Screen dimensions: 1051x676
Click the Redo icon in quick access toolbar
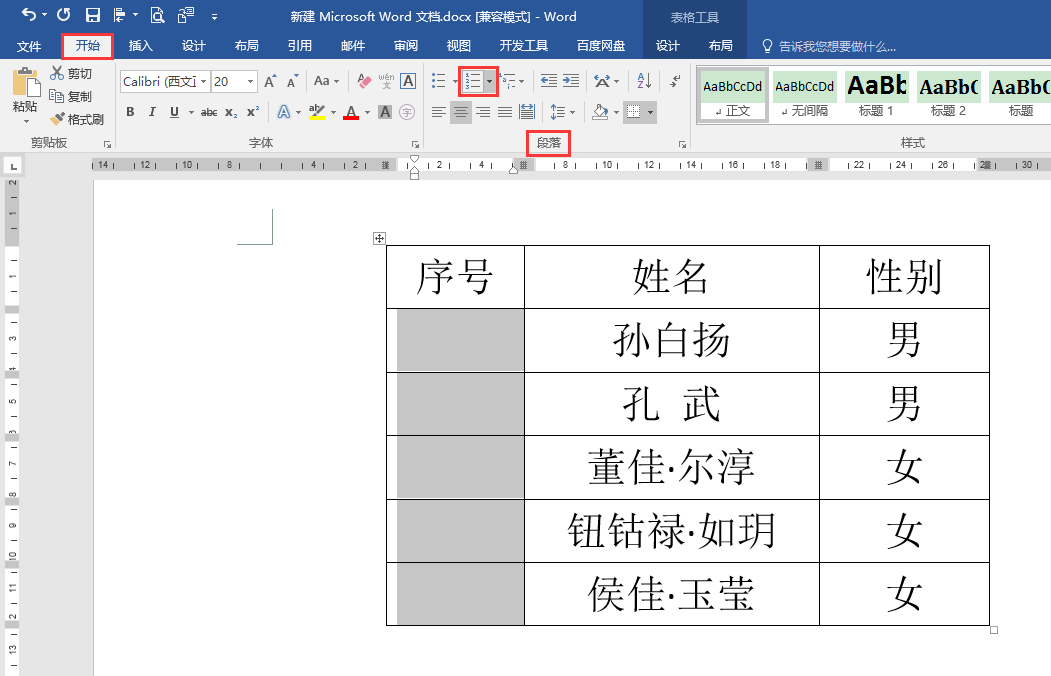(64, 14)
